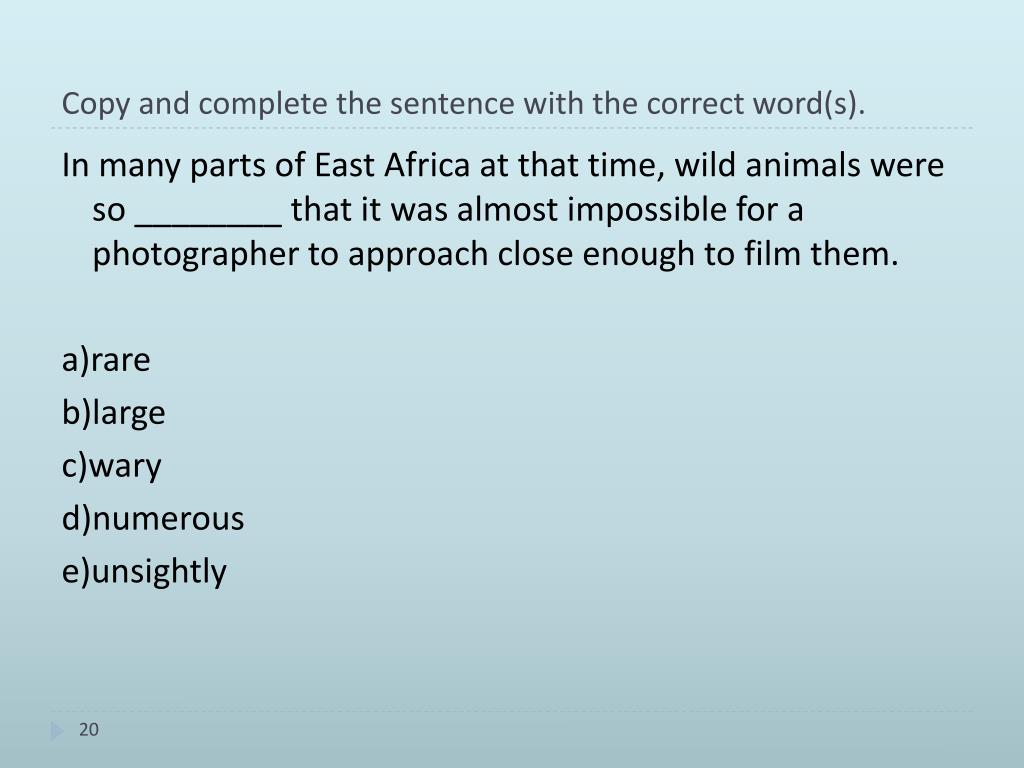Viewport: 1024px width, 768px height.
Task: Click the dotted line above the slide number
Action: coord(512,711)
